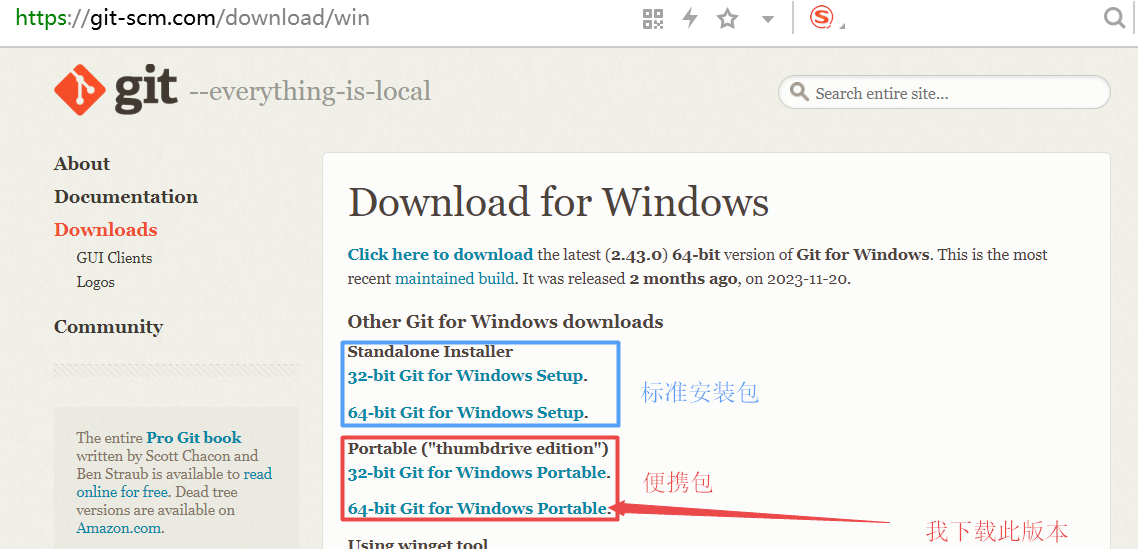The height and width of the screenshot is (549, 1138).
Task: Click the 'Portable ("thumbdrive edition")' label
Action: [478, 449]
